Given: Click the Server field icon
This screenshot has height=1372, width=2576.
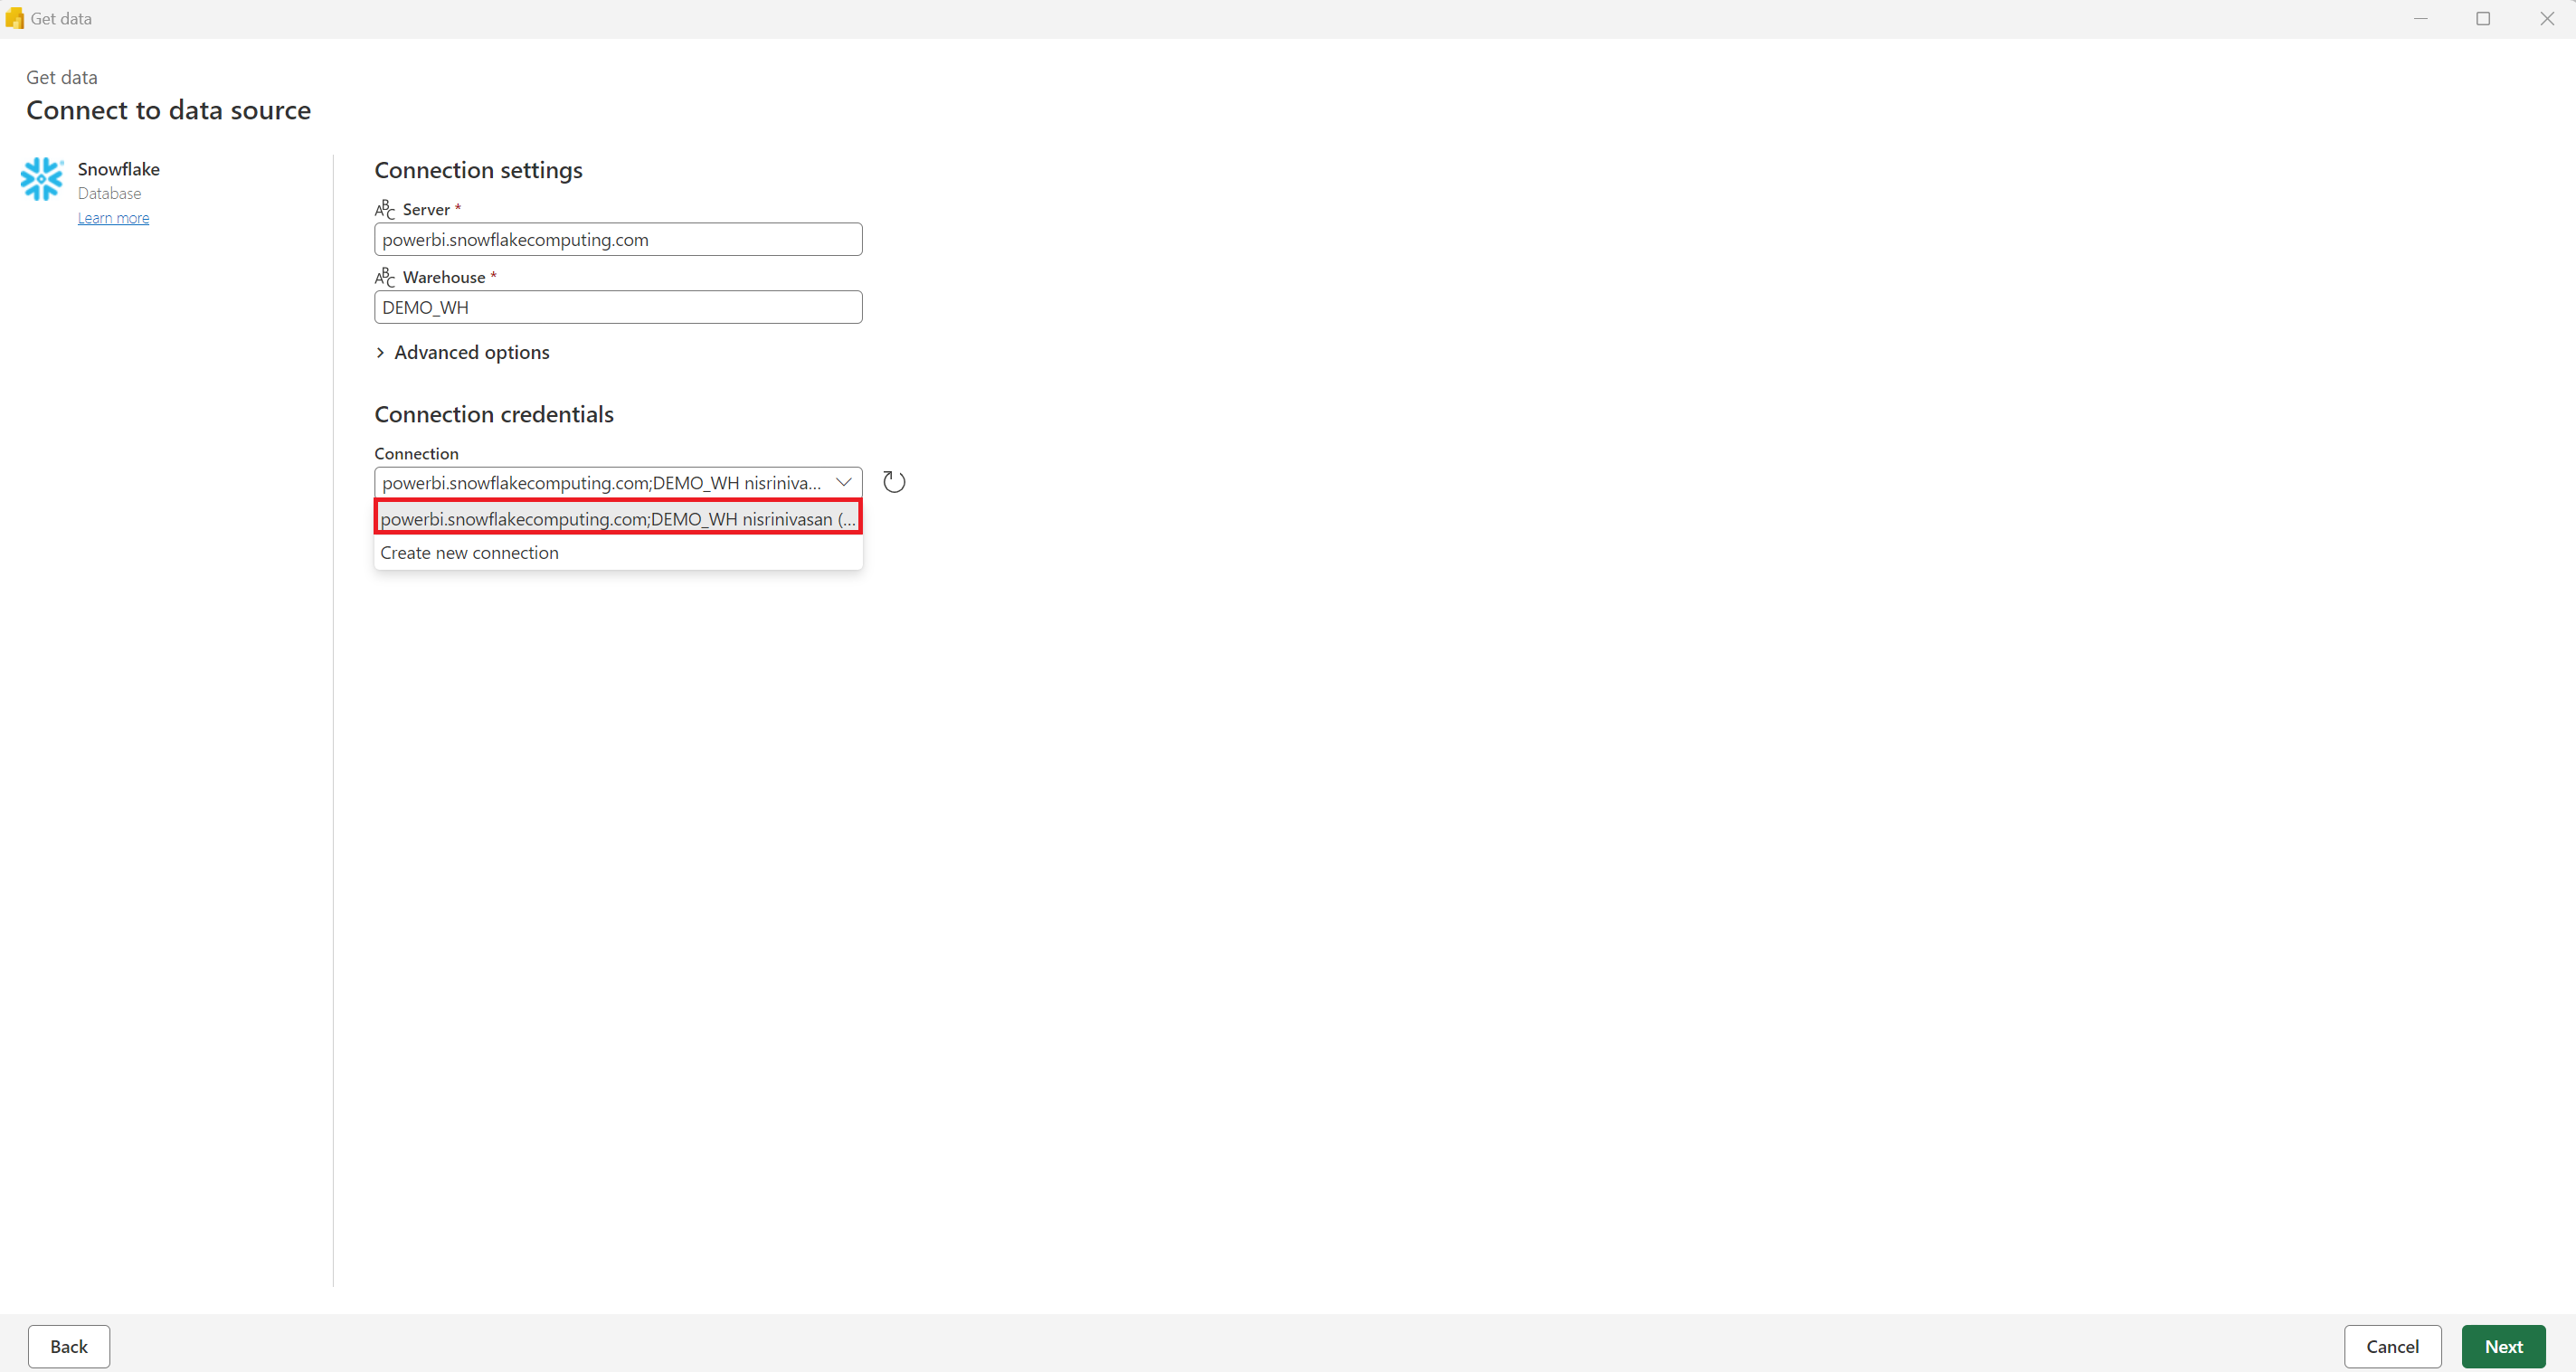Looking at the screenshot, I should [384, 210].
